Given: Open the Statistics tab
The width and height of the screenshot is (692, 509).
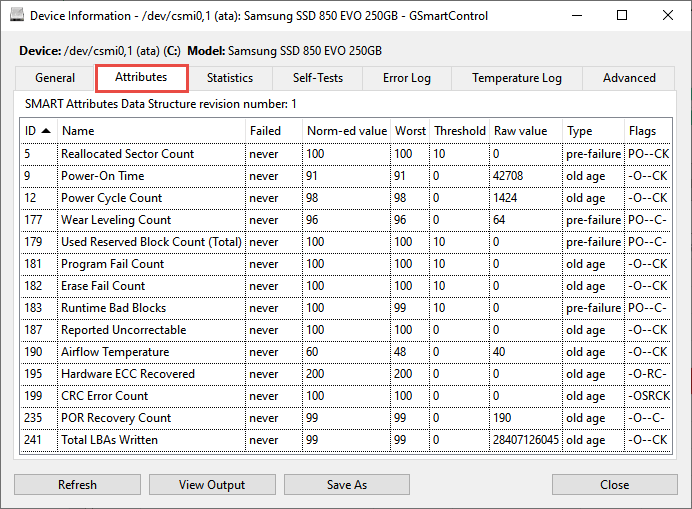Looking at the screenshot, I should pos(230,78).
